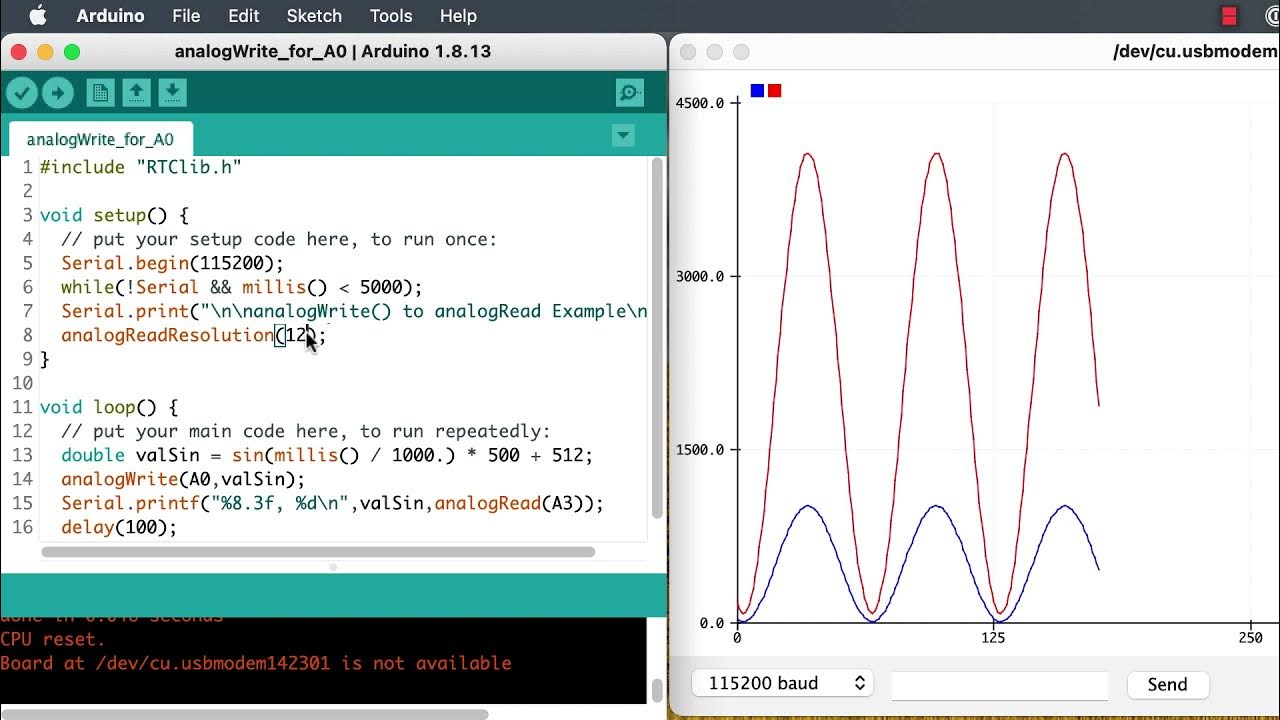The width and height of the screenshot is (1280, 720).
Task: Click the blue series legend swatch
Action: pyautogui.click(x=757, y=91)
